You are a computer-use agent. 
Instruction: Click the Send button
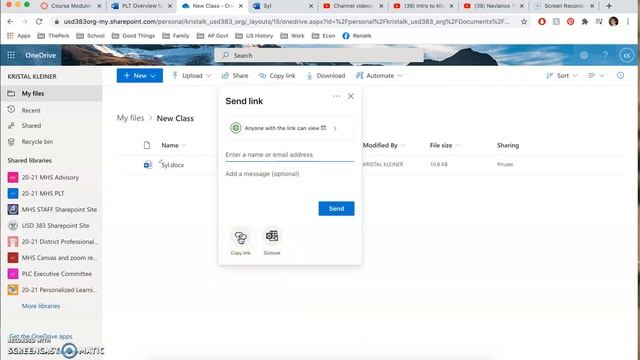click(x=336, y=209)
